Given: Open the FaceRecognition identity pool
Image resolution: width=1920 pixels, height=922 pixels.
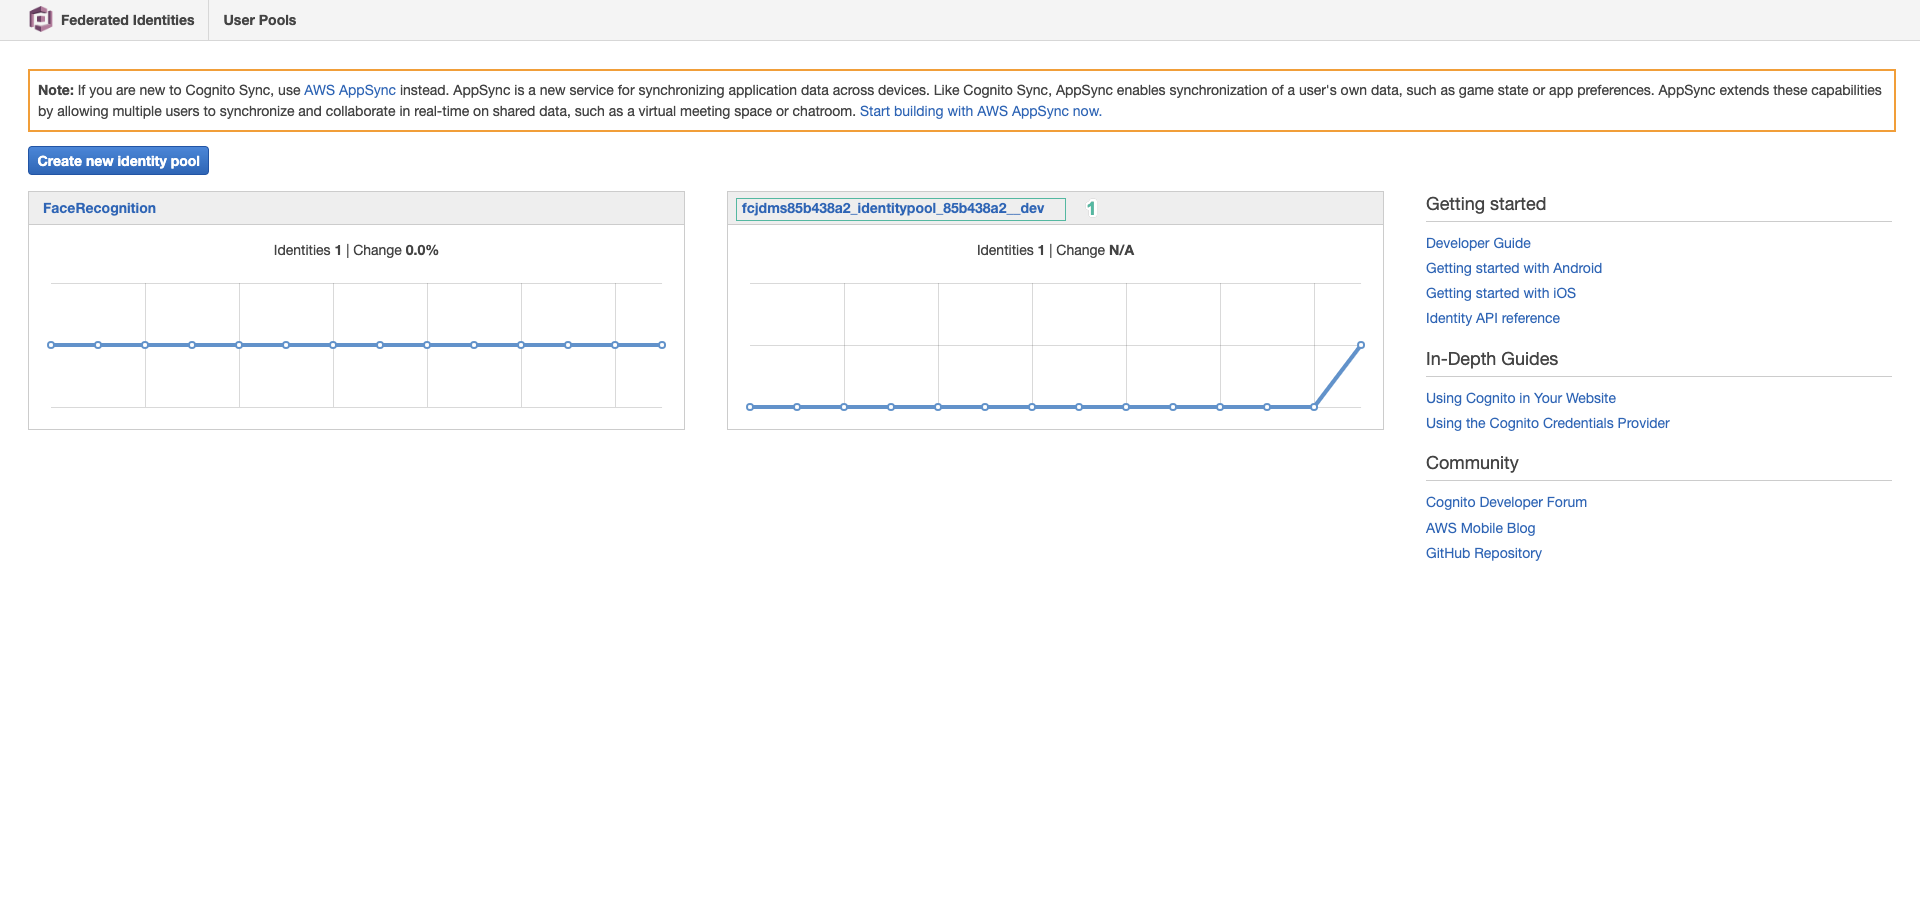Looking at the screenshot, I should pyautogui.click(x=99, y=208).
